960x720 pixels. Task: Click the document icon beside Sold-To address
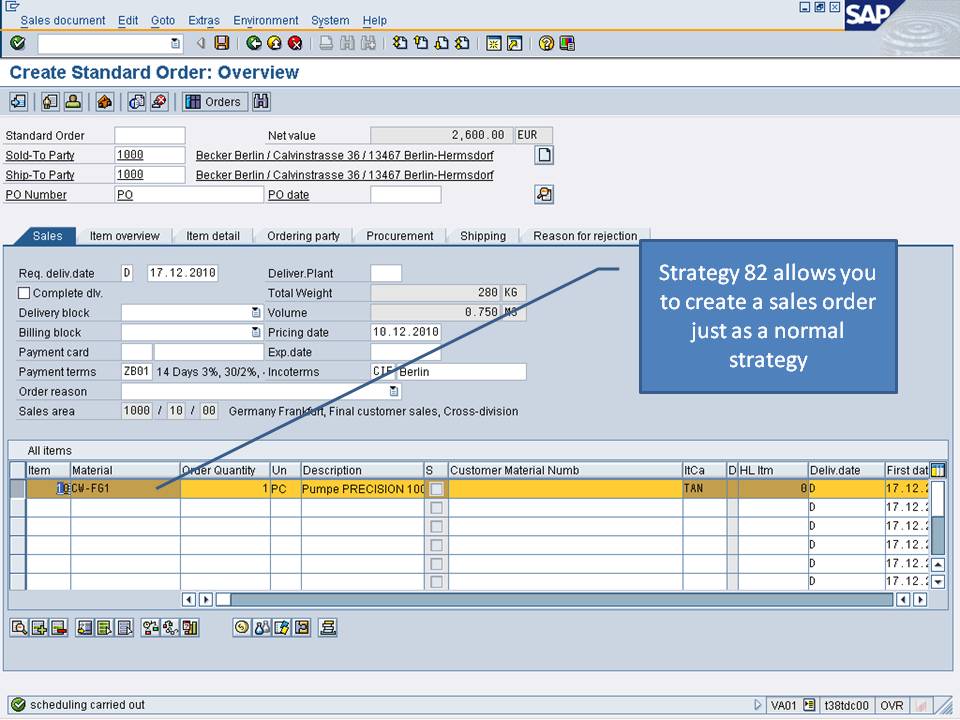544,155
